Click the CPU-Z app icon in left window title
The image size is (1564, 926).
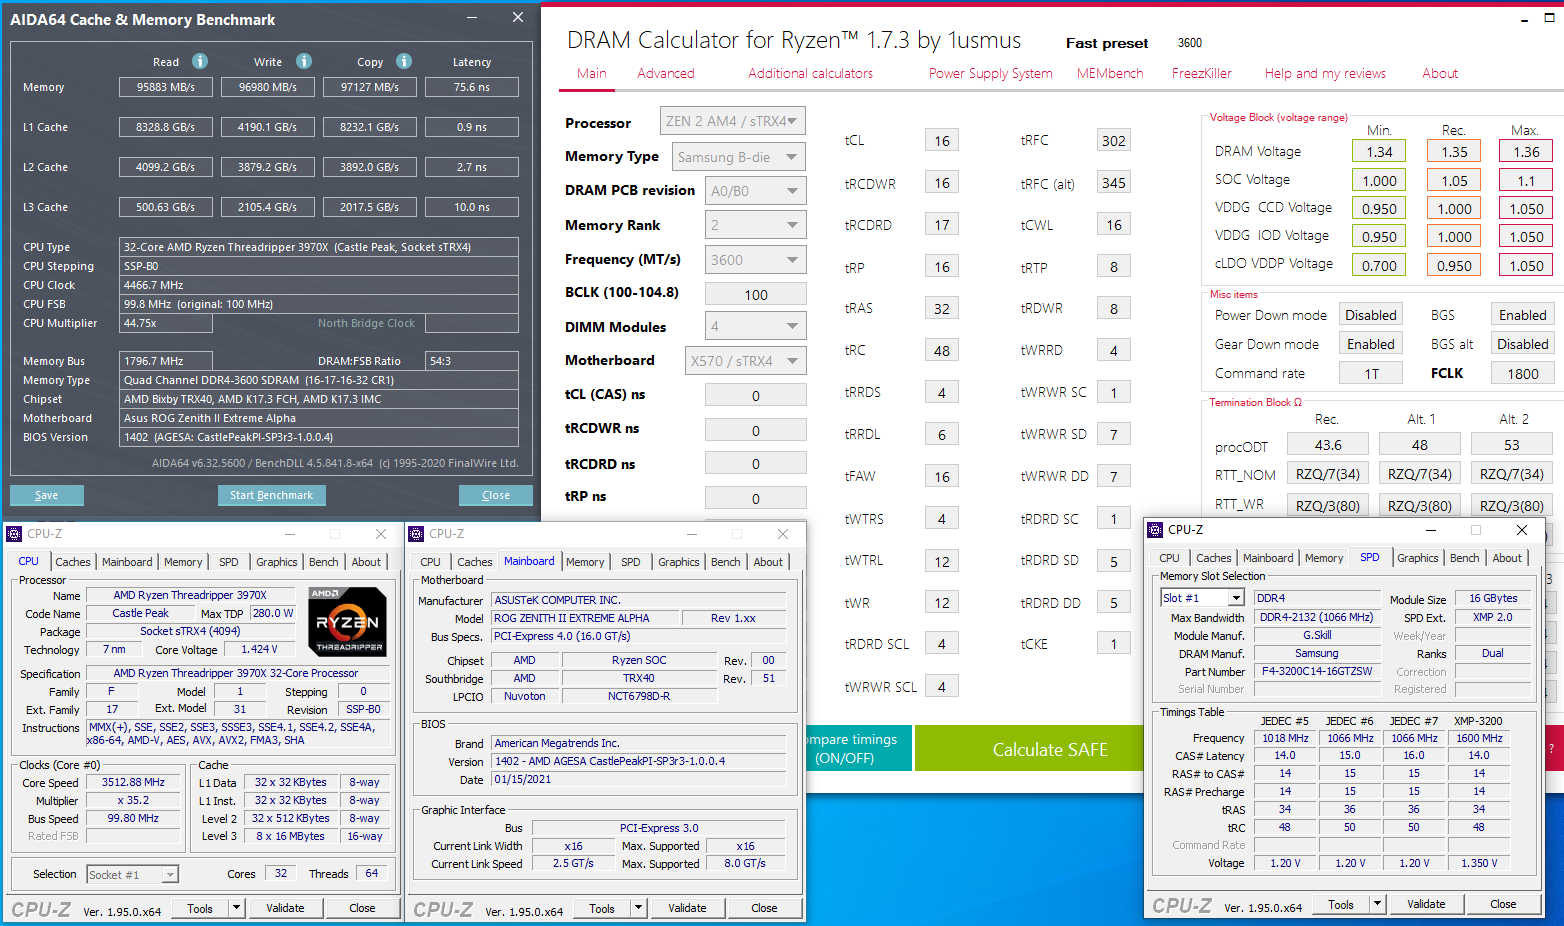pos(15,534)
